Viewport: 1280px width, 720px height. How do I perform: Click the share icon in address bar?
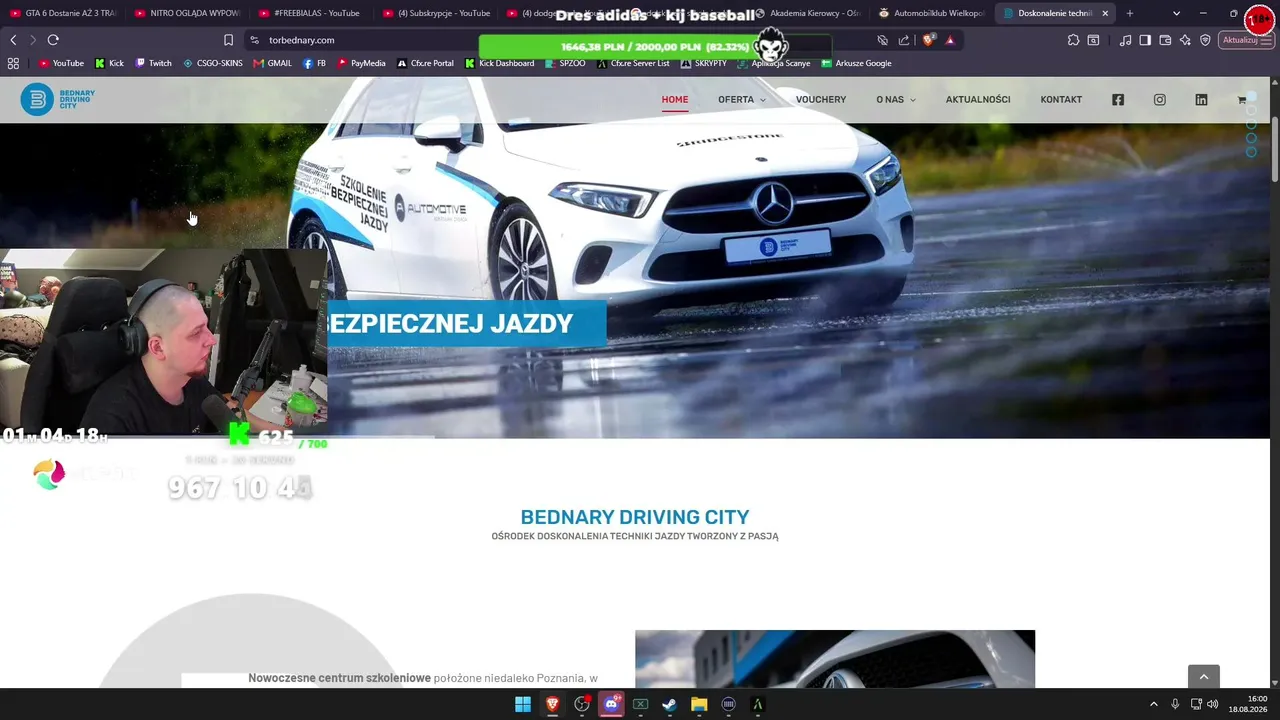pos(904,40)
